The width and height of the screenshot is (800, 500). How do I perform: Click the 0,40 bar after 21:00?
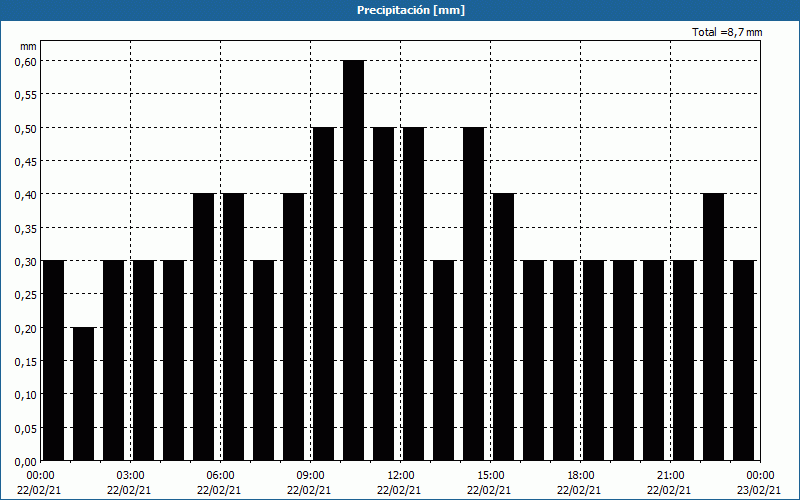tap(713, 327)
